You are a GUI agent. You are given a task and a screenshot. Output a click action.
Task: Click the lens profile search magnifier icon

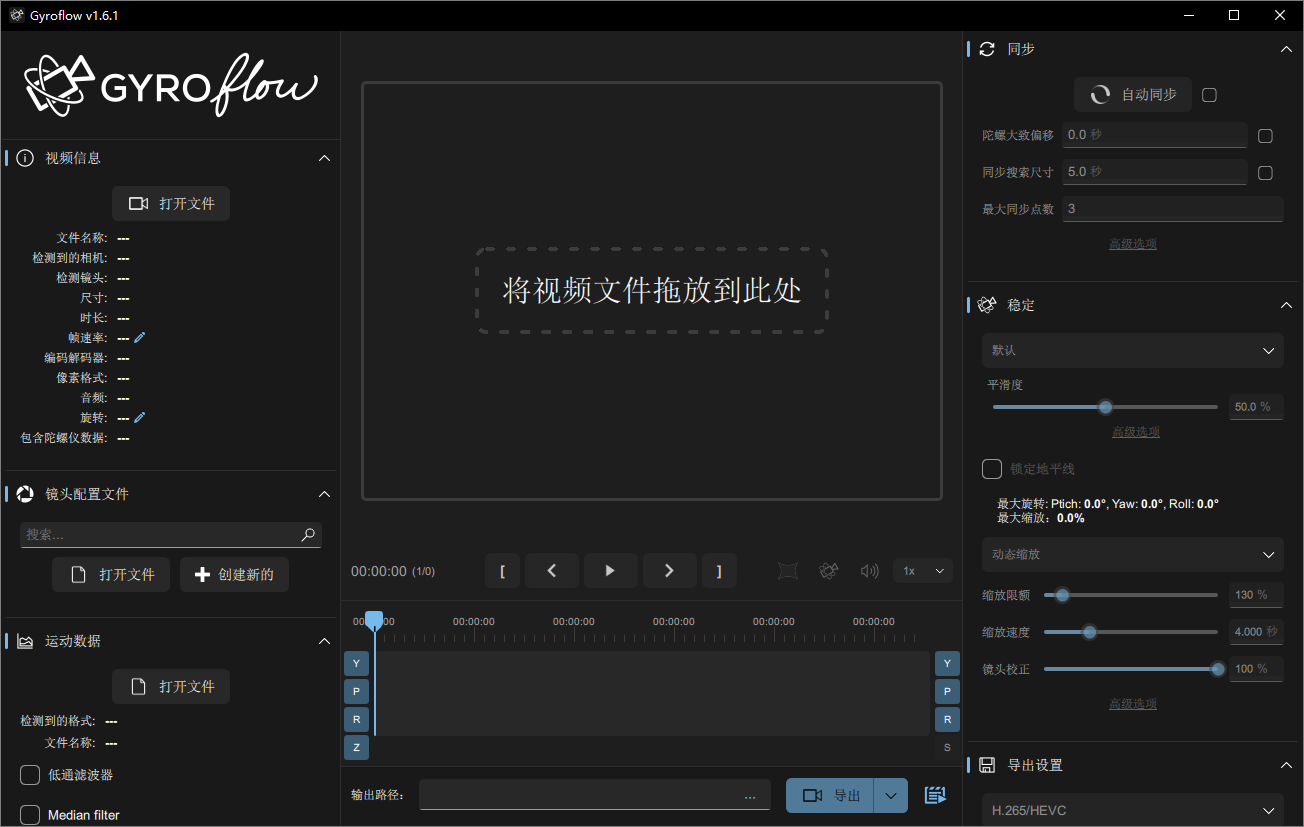[x=307, y=535]
